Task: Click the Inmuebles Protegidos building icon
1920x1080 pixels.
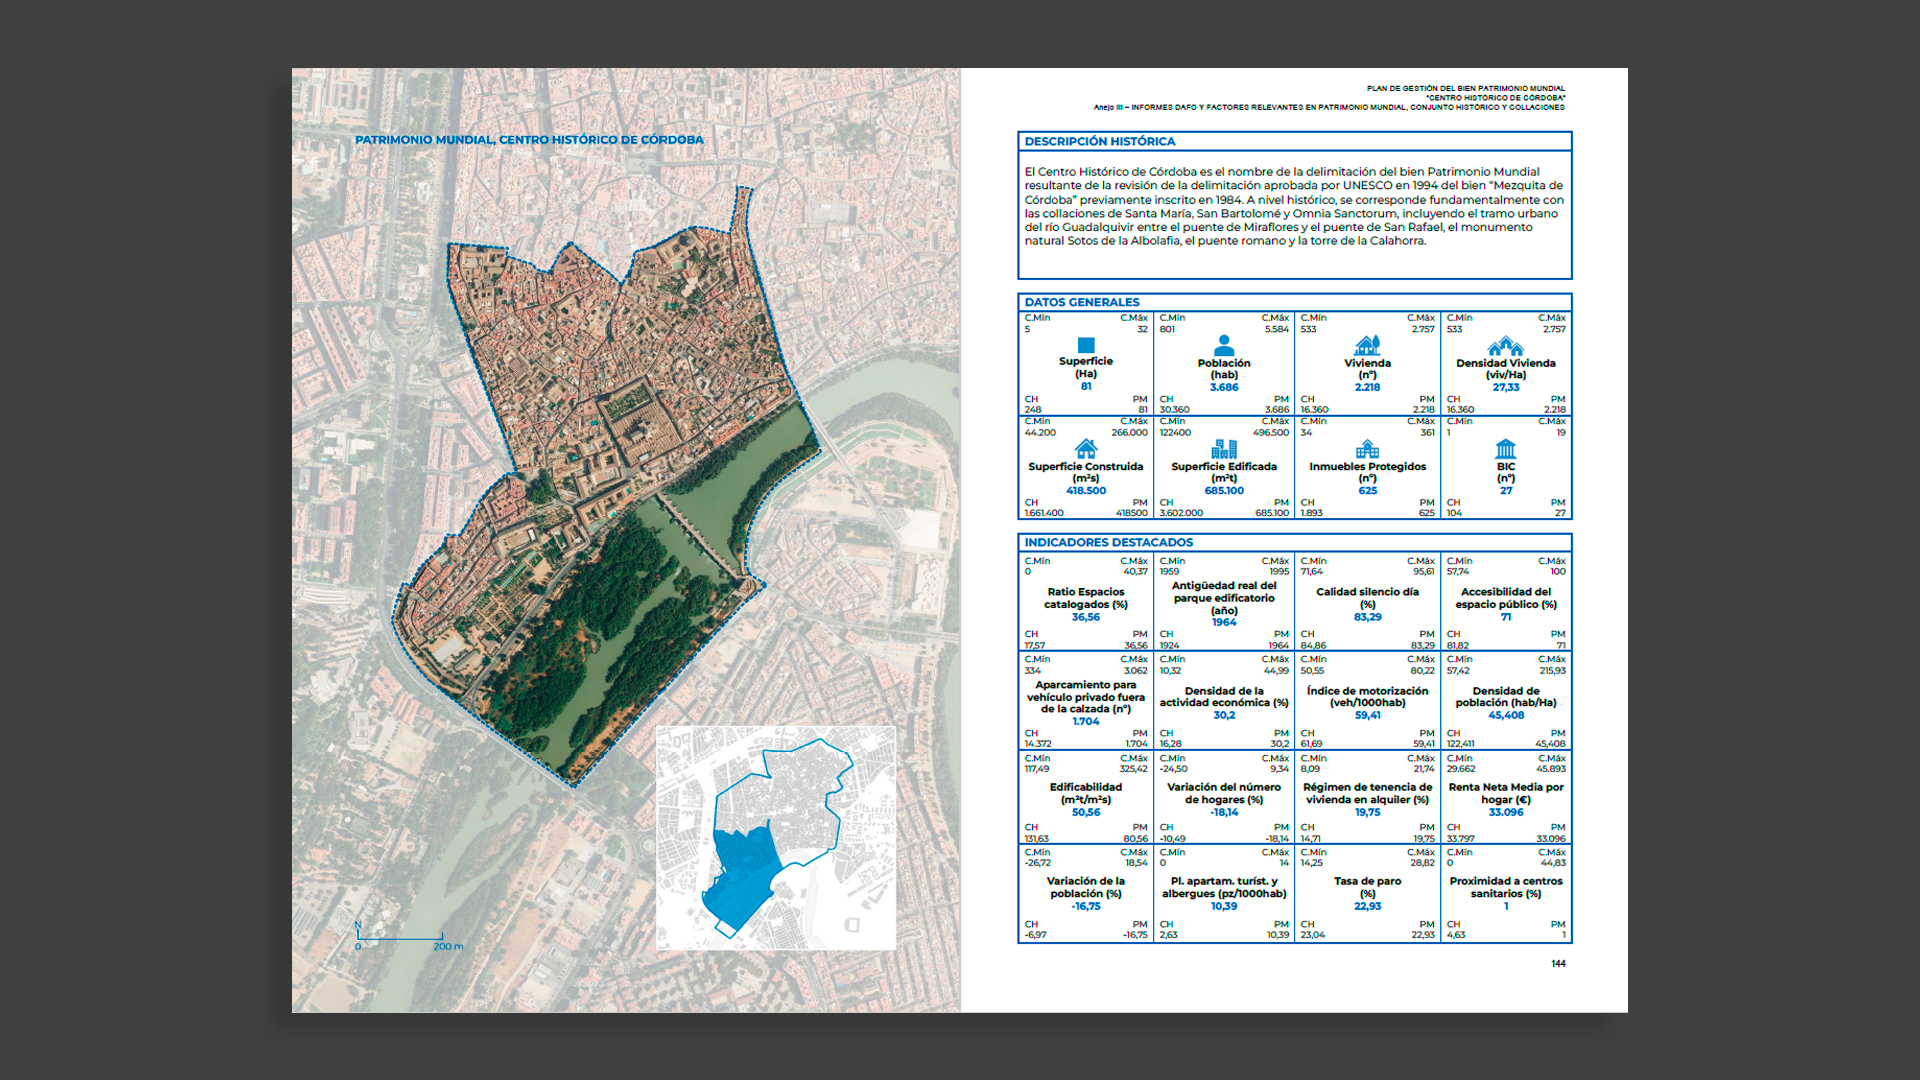Action: tap(1367, 449)
